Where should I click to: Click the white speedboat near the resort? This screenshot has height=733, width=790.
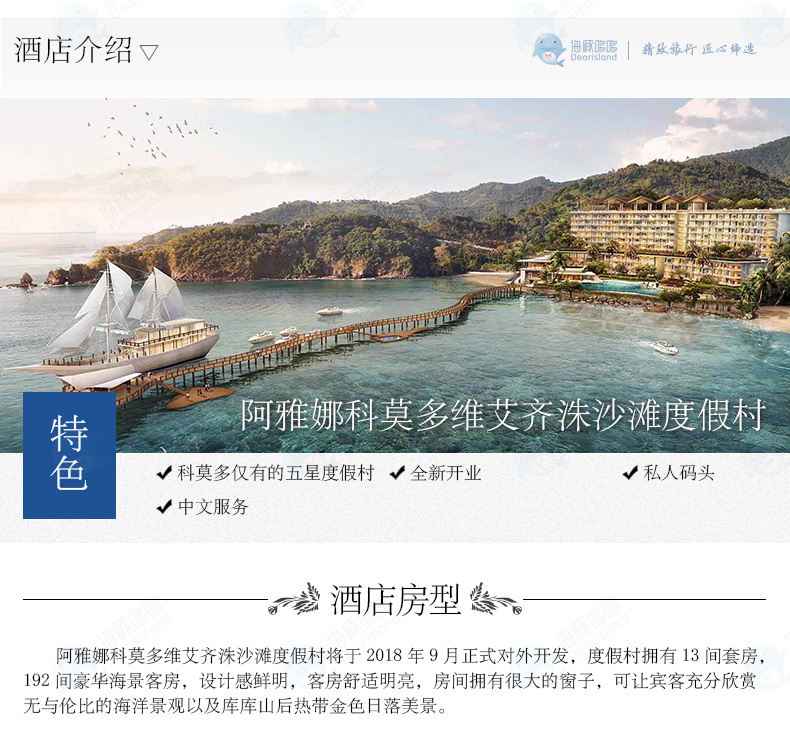point(663,348)
